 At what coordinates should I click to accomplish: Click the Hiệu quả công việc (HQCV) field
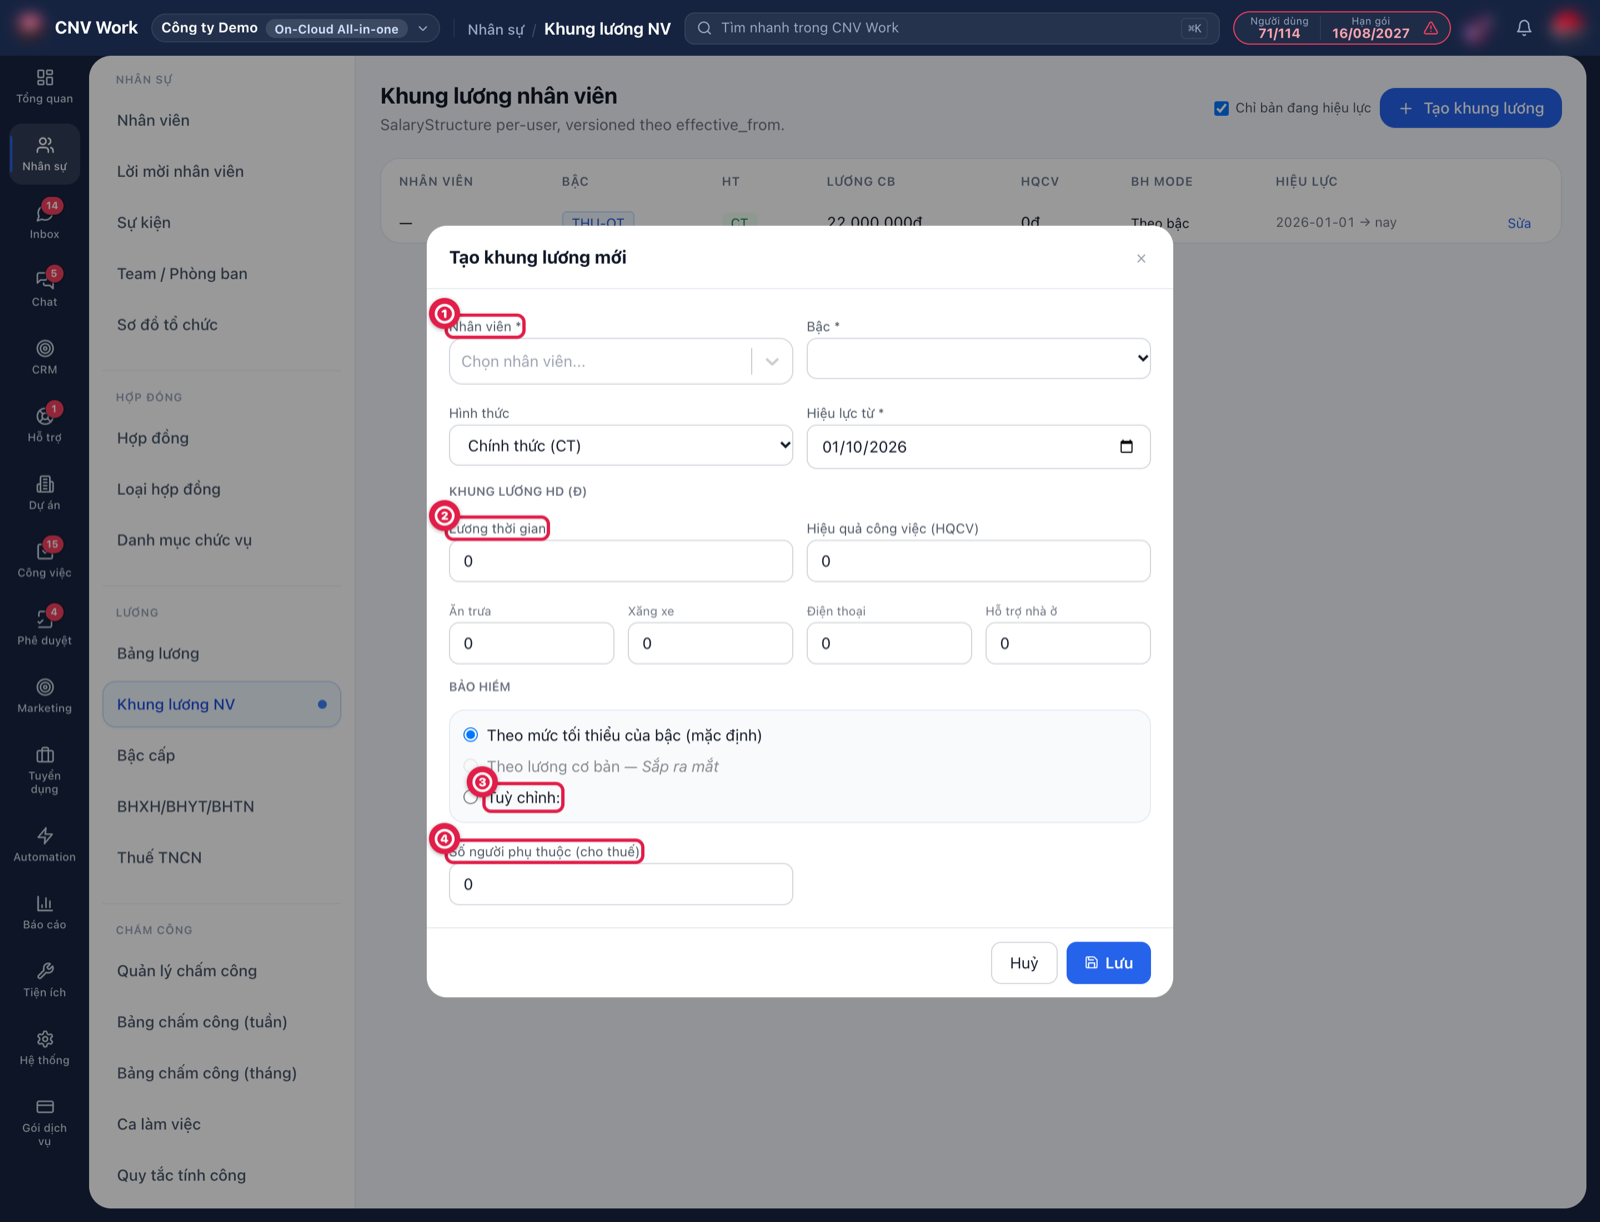[x=978, y=561]
